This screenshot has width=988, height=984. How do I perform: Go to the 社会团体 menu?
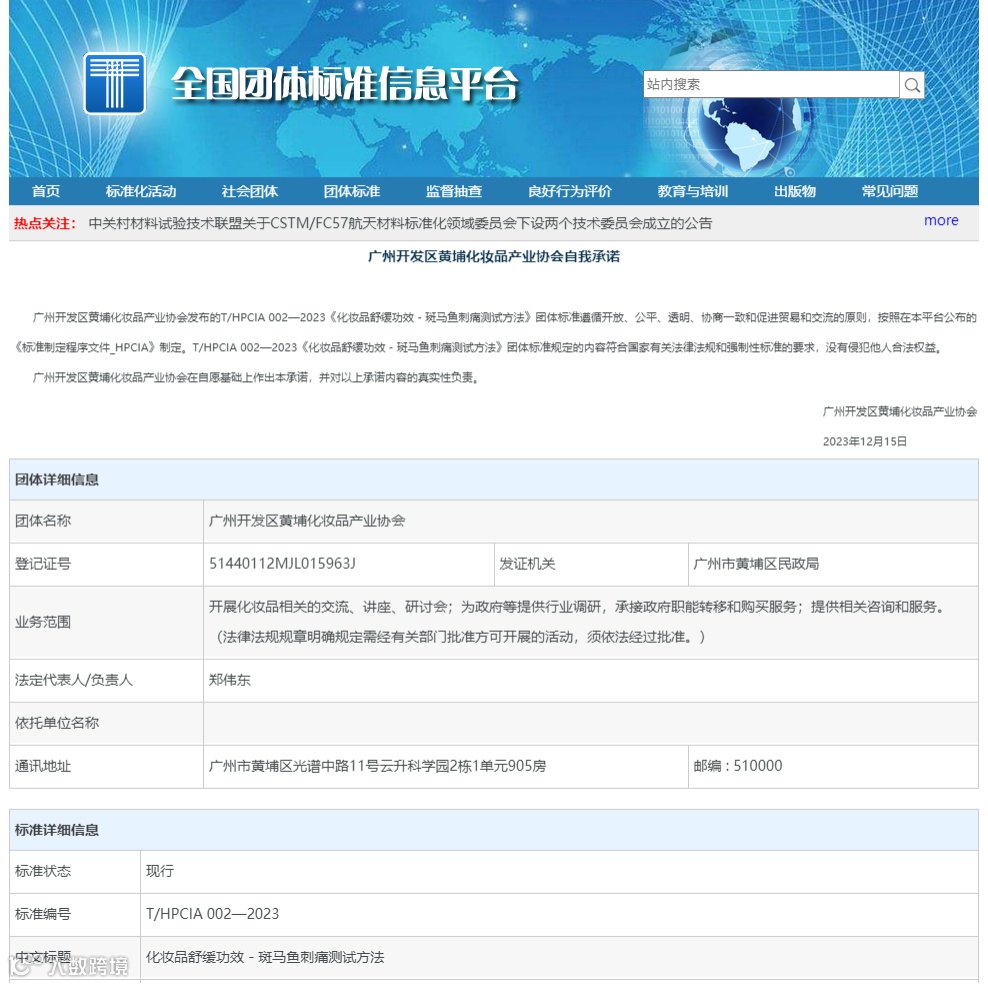(250, 192)
